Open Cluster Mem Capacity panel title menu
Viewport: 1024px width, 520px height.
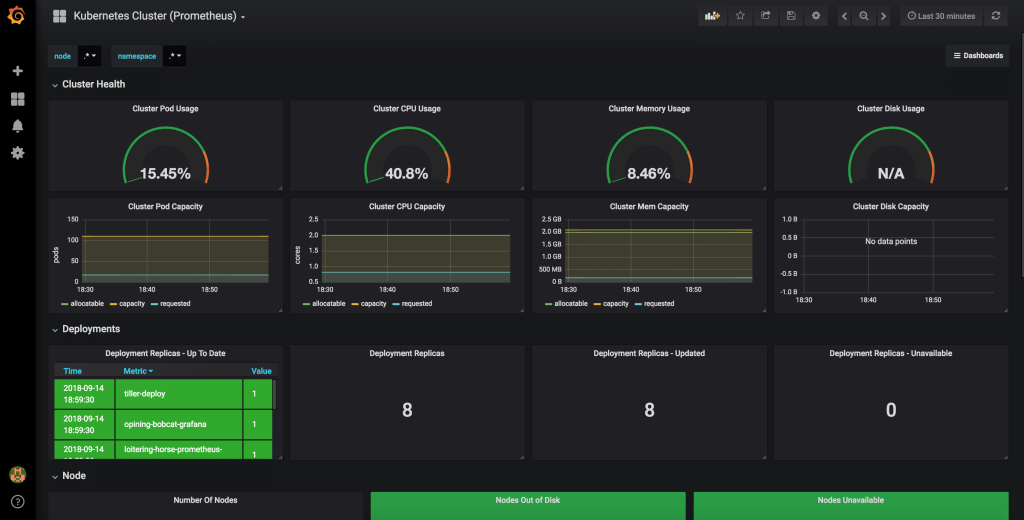coord(649,206)
